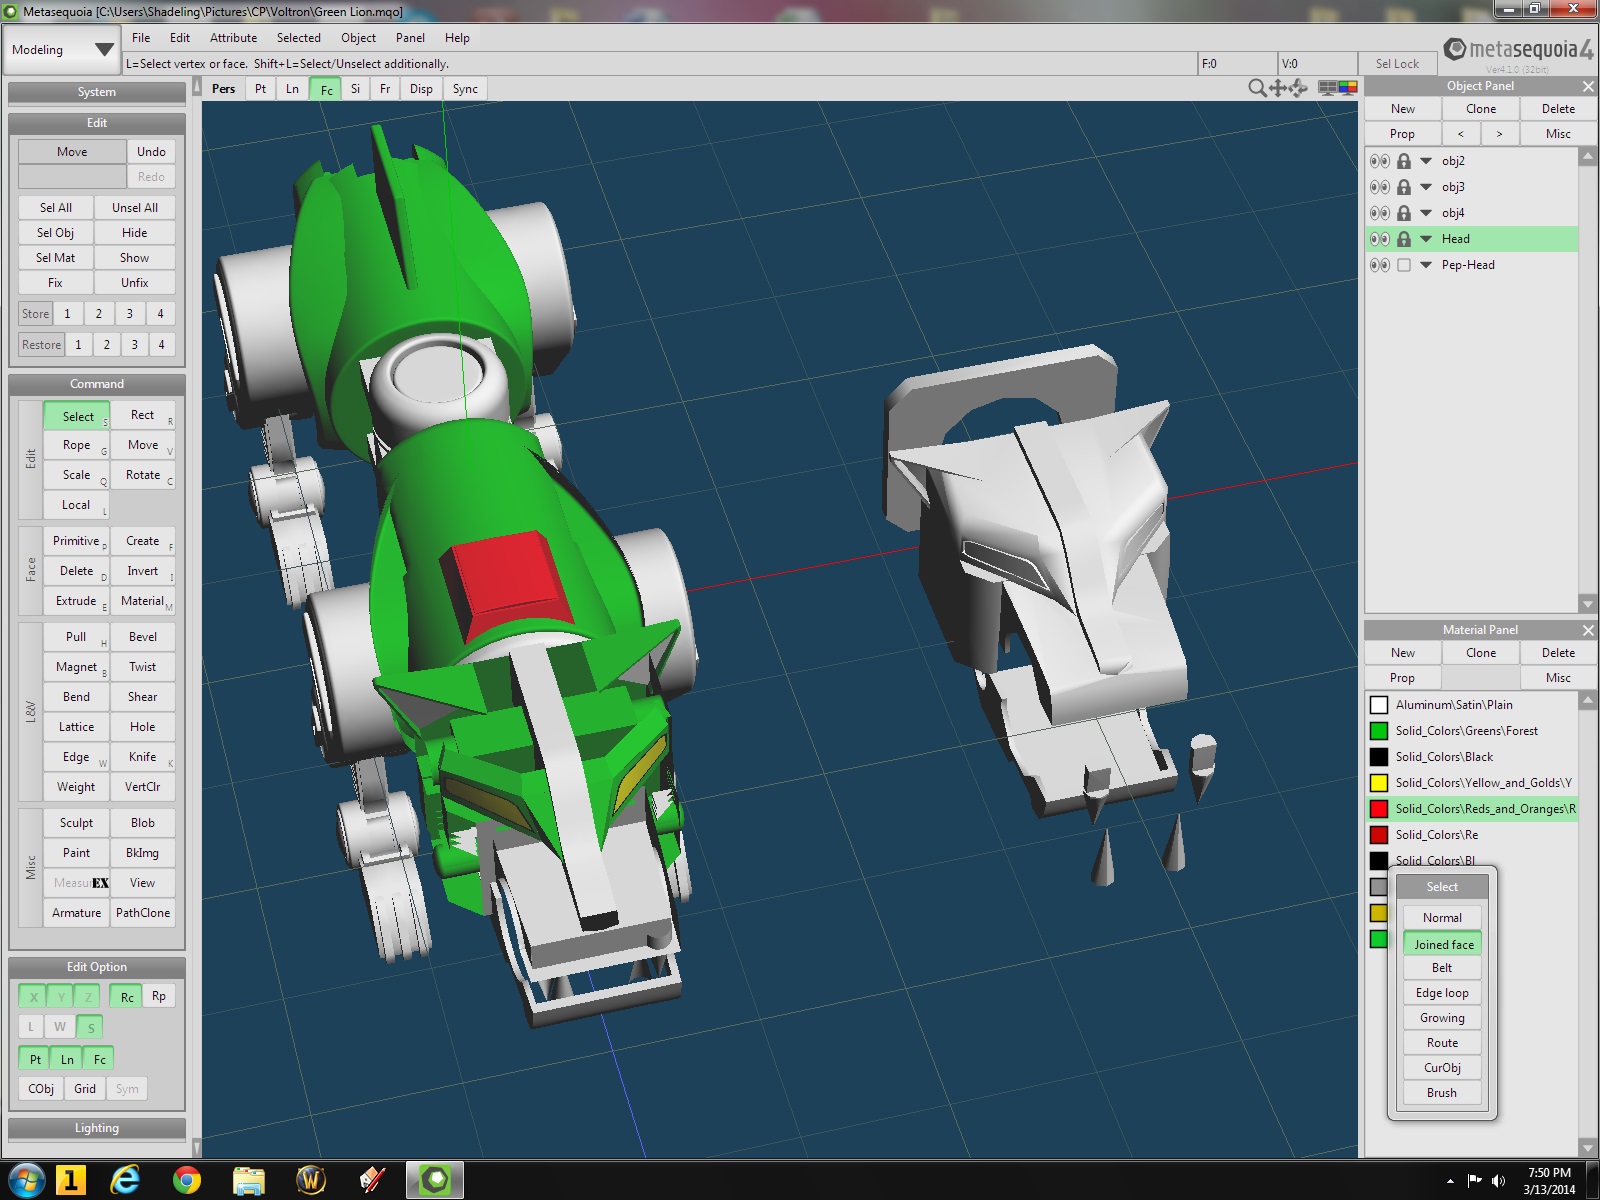Toggle the Z axis in Edit Option

click(x=88, y=996)
